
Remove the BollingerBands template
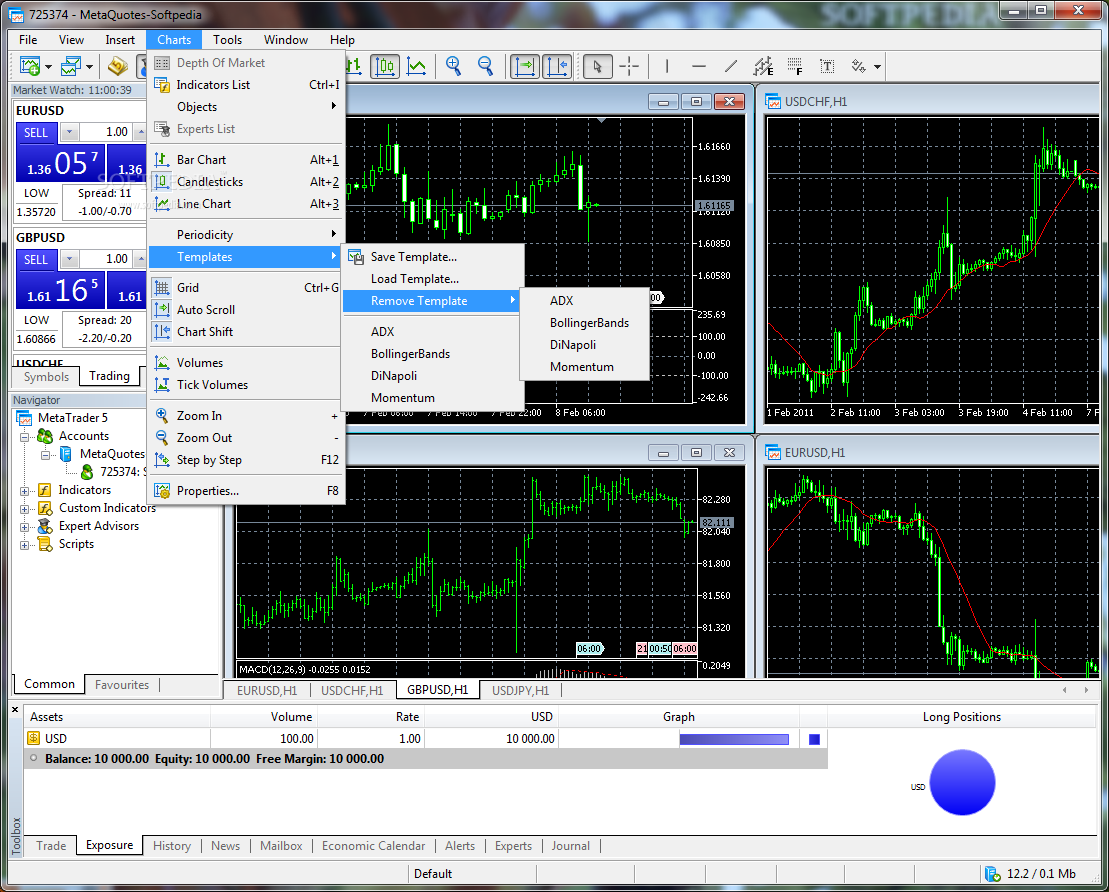tap(584, 323)
